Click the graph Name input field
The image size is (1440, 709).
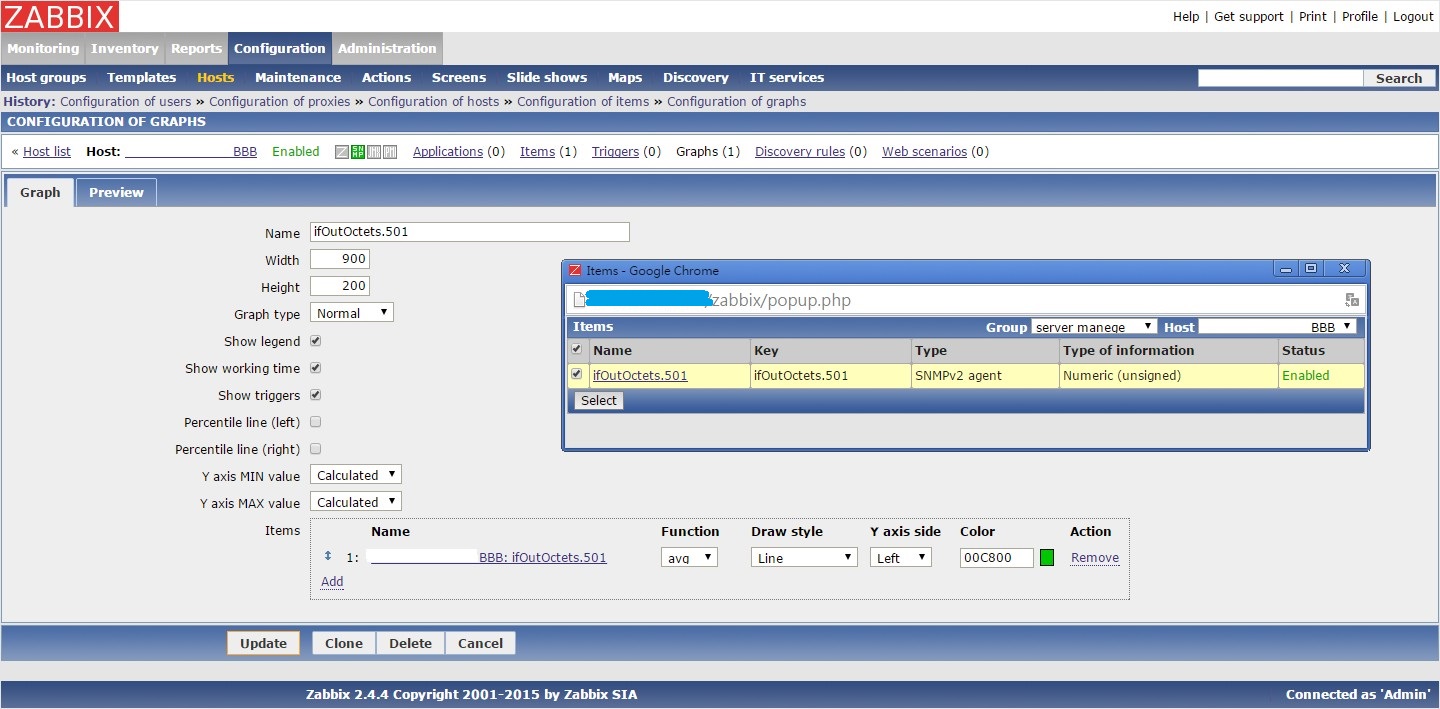(470, 232)
